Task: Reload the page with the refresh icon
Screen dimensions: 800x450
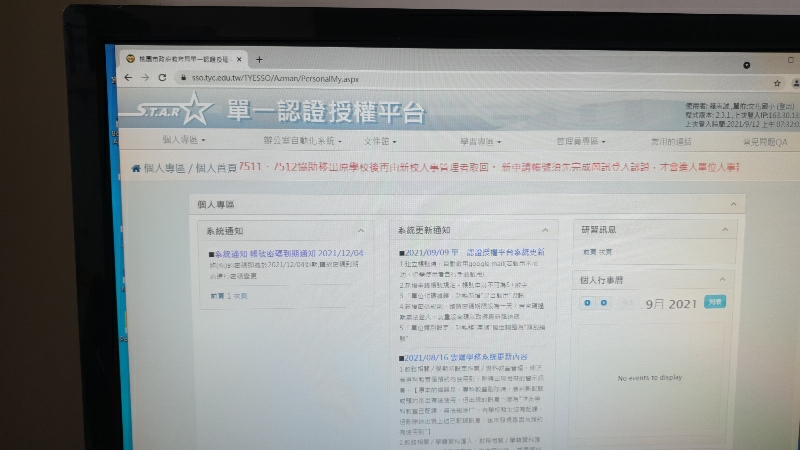Action: pos(162,78)
